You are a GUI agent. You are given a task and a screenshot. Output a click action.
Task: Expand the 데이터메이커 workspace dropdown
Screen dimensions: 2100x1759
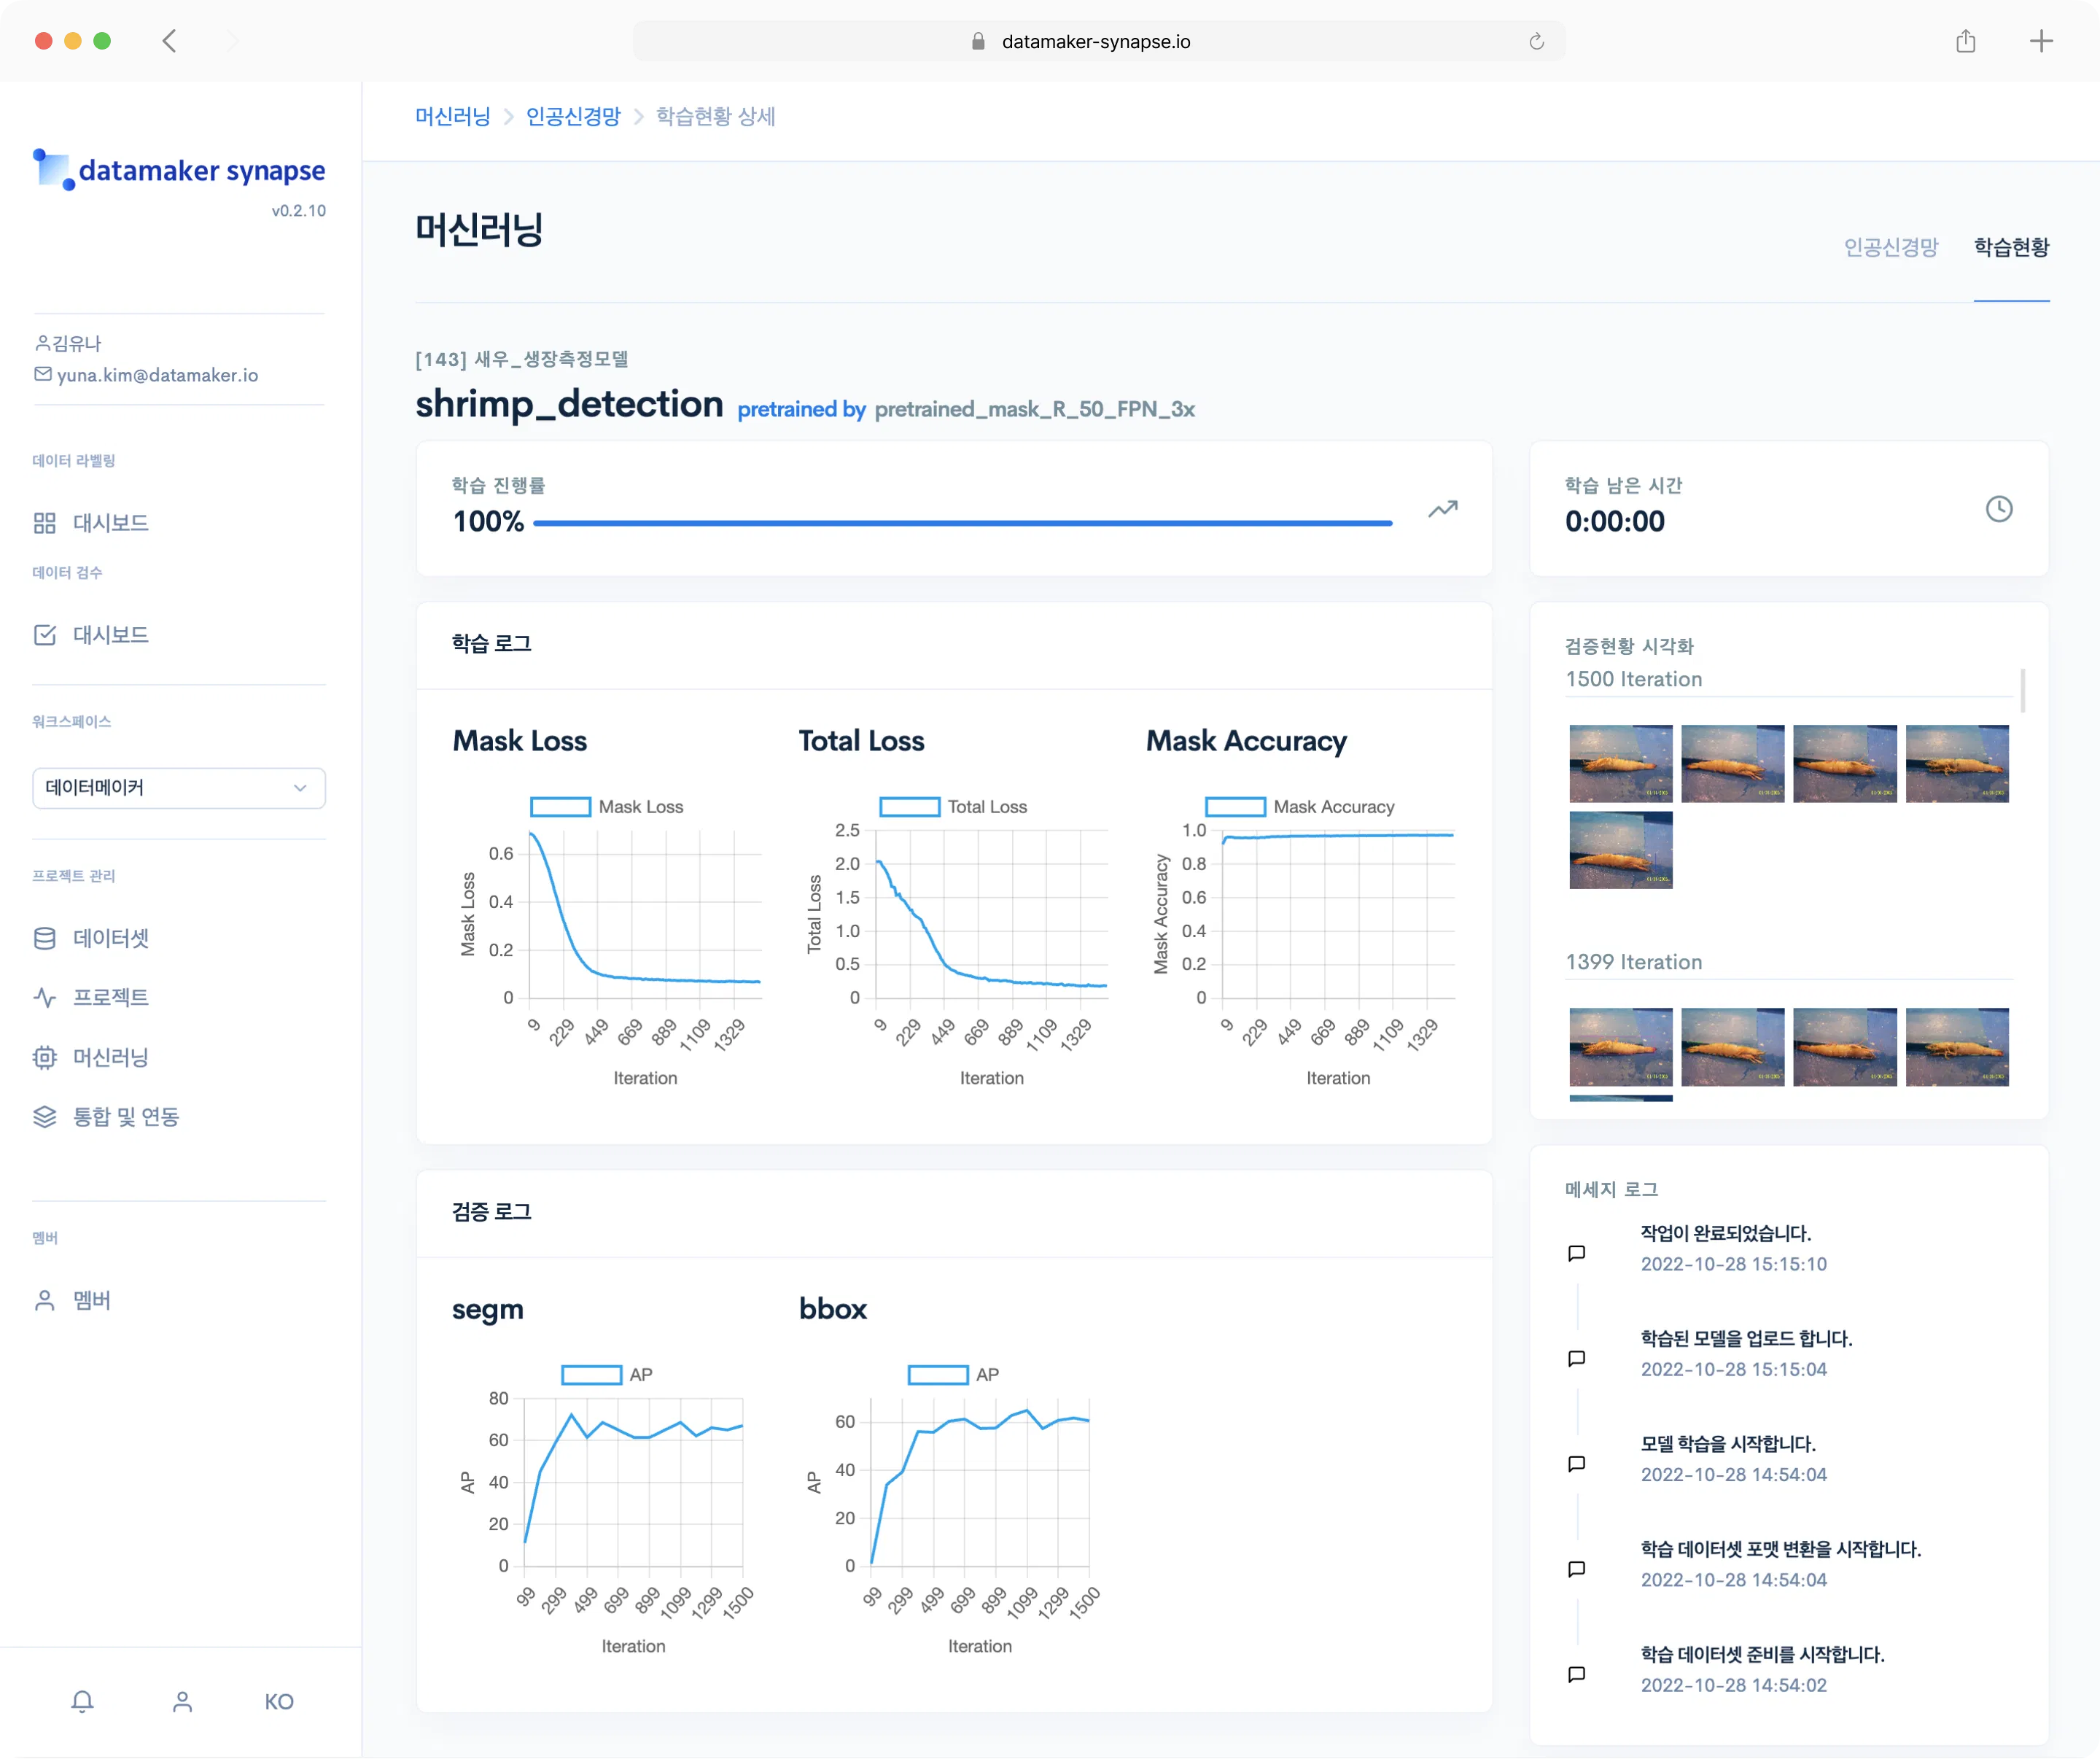tap(179, 787)
